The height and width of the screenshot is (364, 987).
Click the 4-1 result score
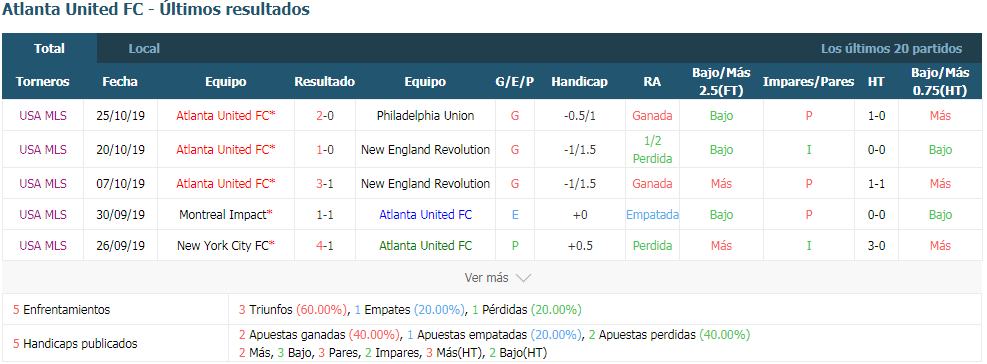click(325, 246)
